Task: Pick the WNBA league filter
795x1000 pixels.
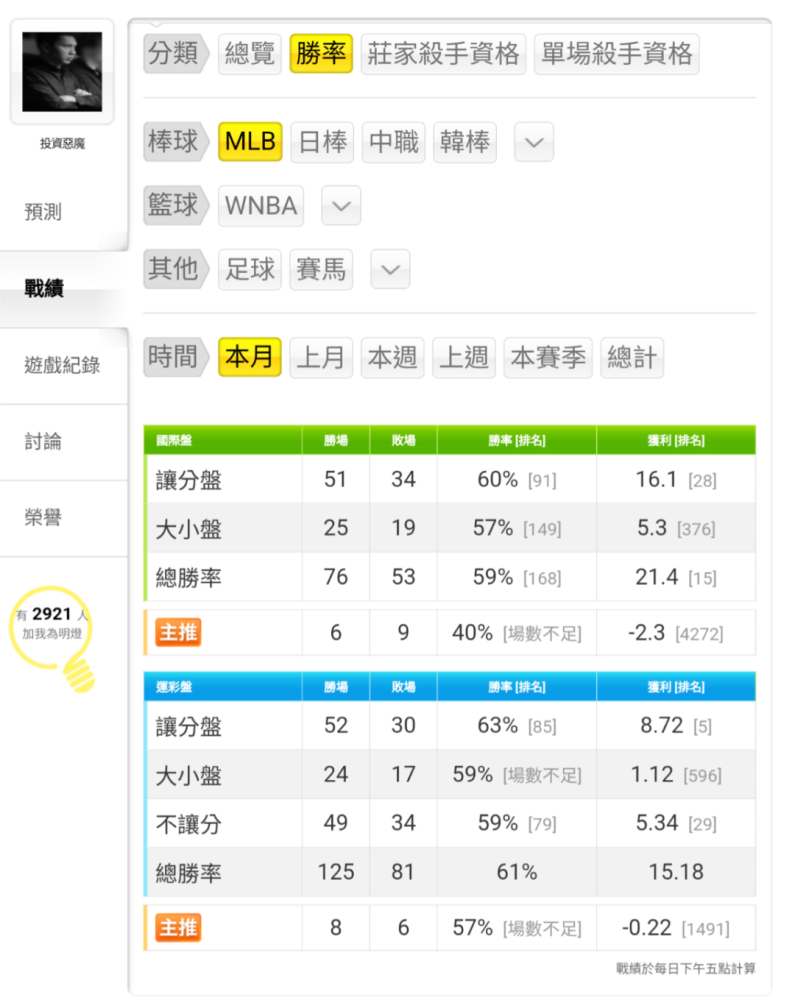Action: click(261, 206)
